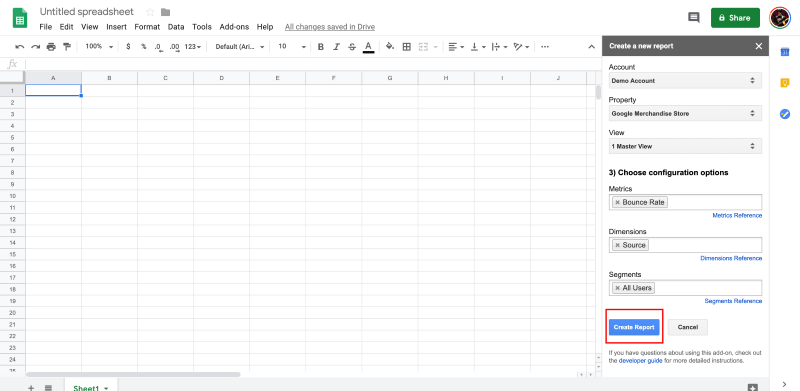The width and height of the screenshot is (800, 391).
Task: Open the Property Google Merchandise Store dropdown
Action: [x=685, y=113]
